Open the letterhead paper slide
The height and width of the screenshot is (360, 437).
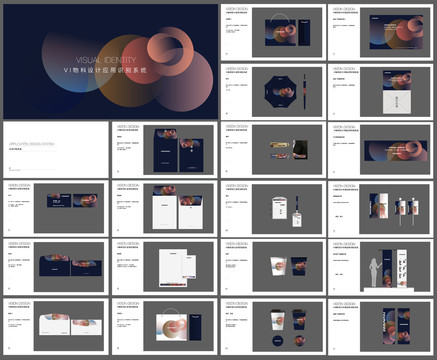165,267
